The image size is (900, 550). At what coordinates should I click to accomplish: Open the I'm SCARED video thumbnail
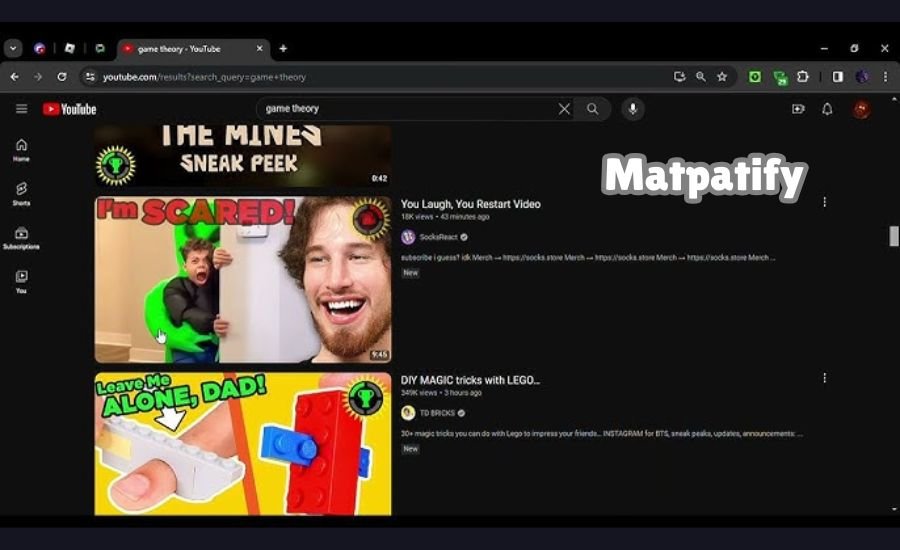click(x=243, y=280)
